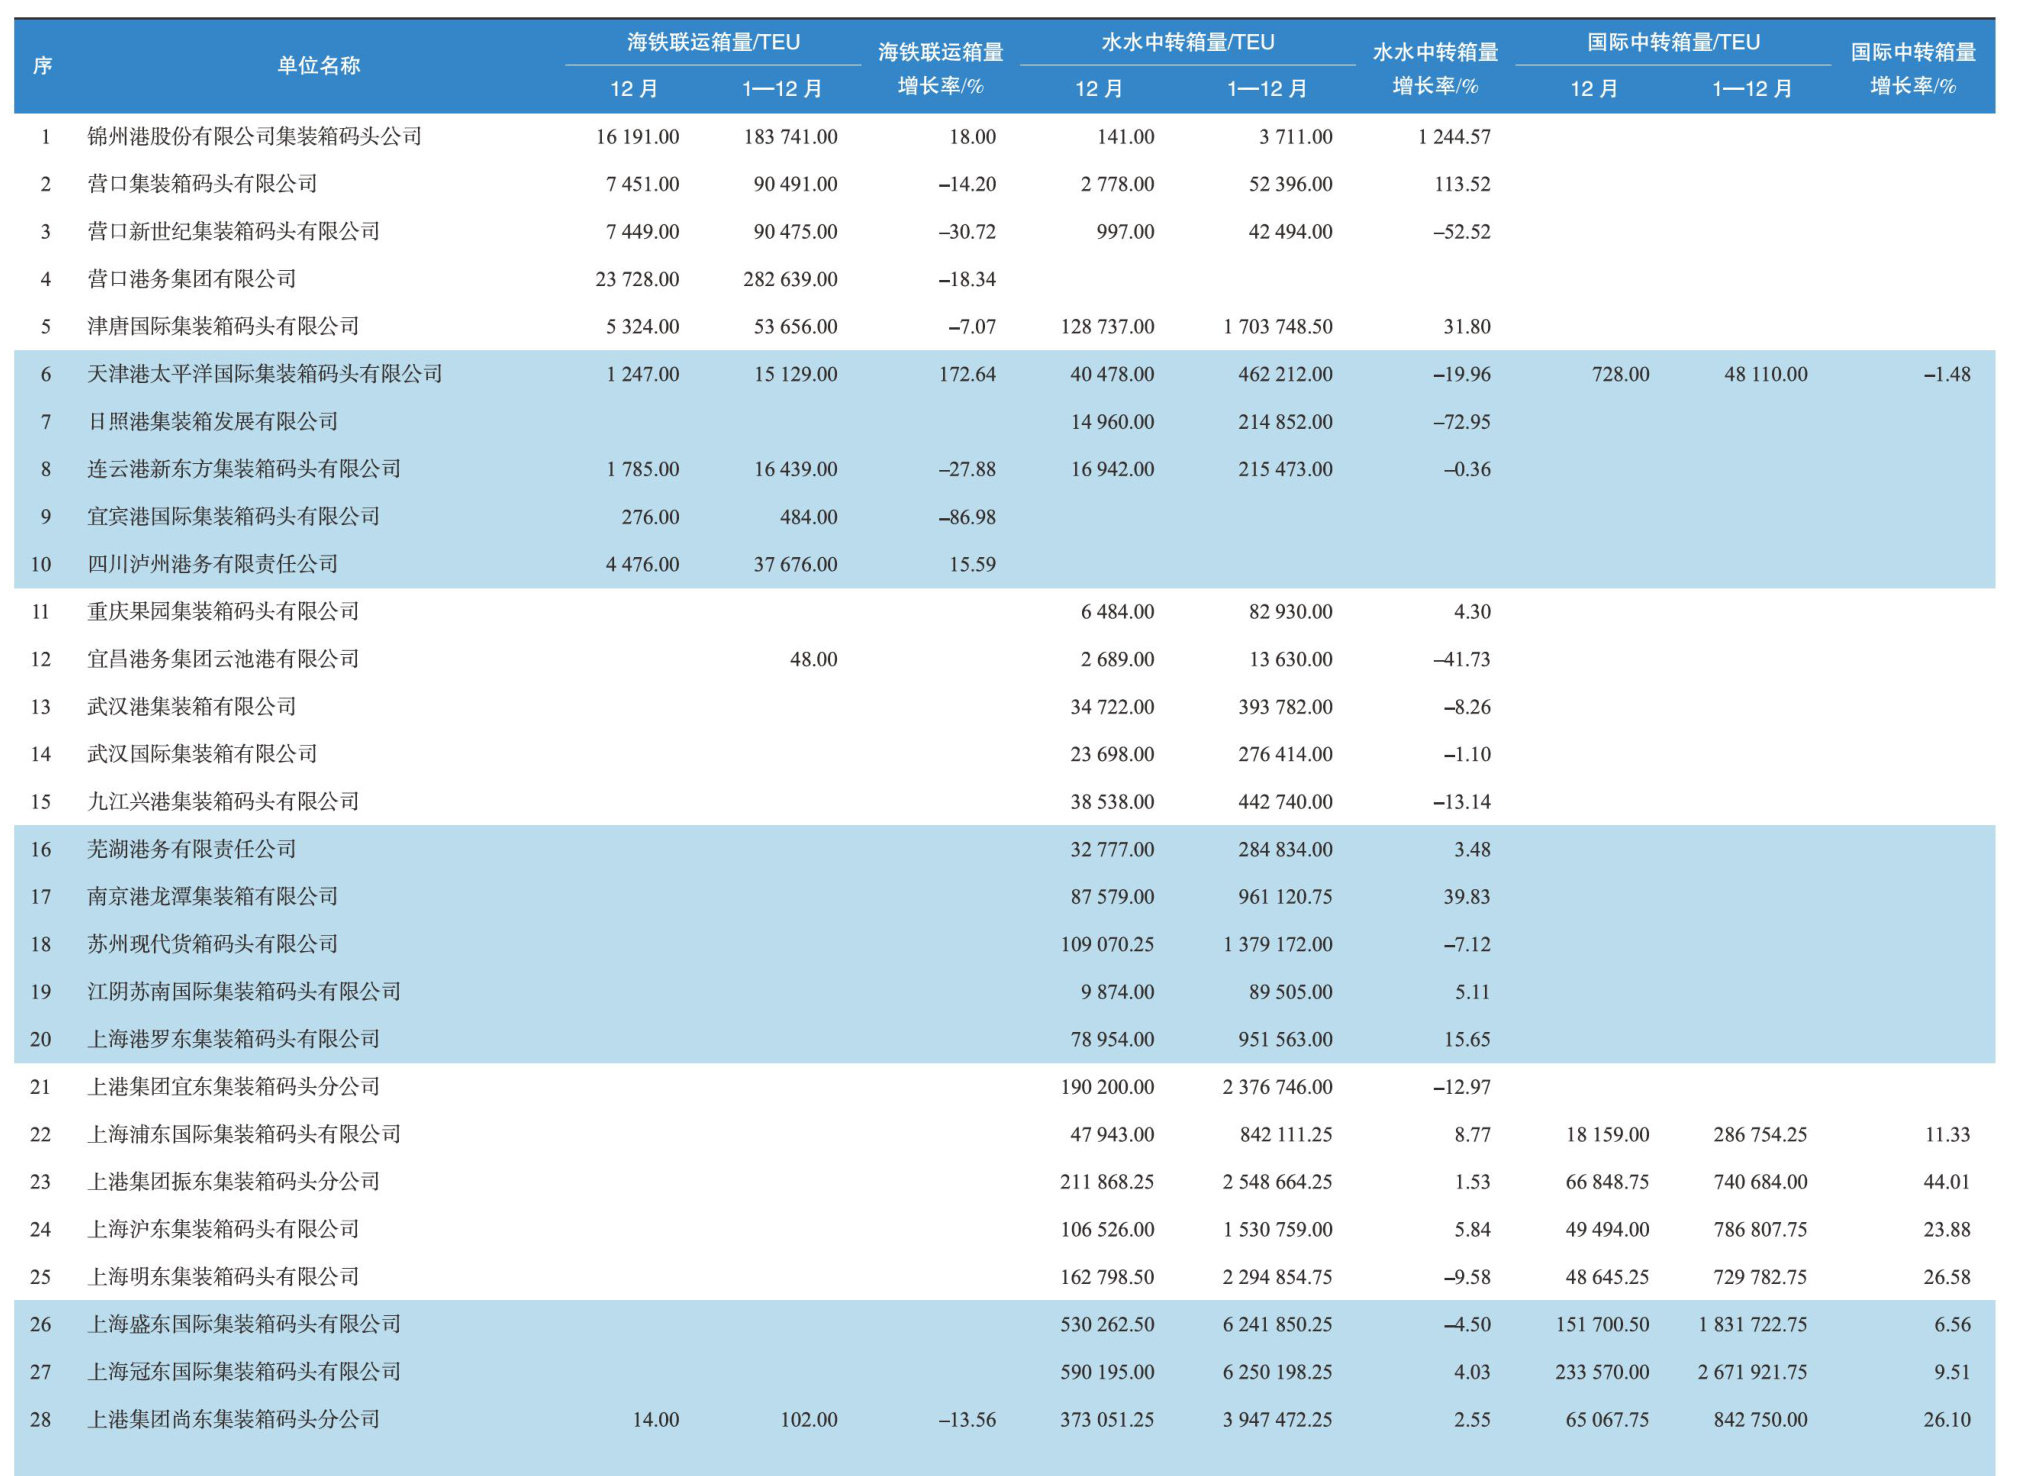Click the 48 110.00 international transfer cell

(1765, 374)
